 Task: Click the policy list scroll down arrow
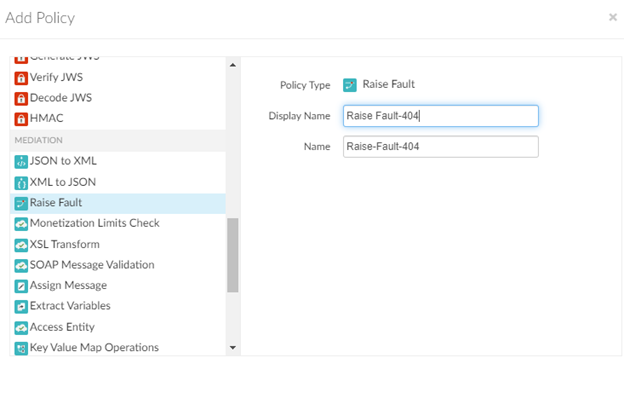coord(233,348)
